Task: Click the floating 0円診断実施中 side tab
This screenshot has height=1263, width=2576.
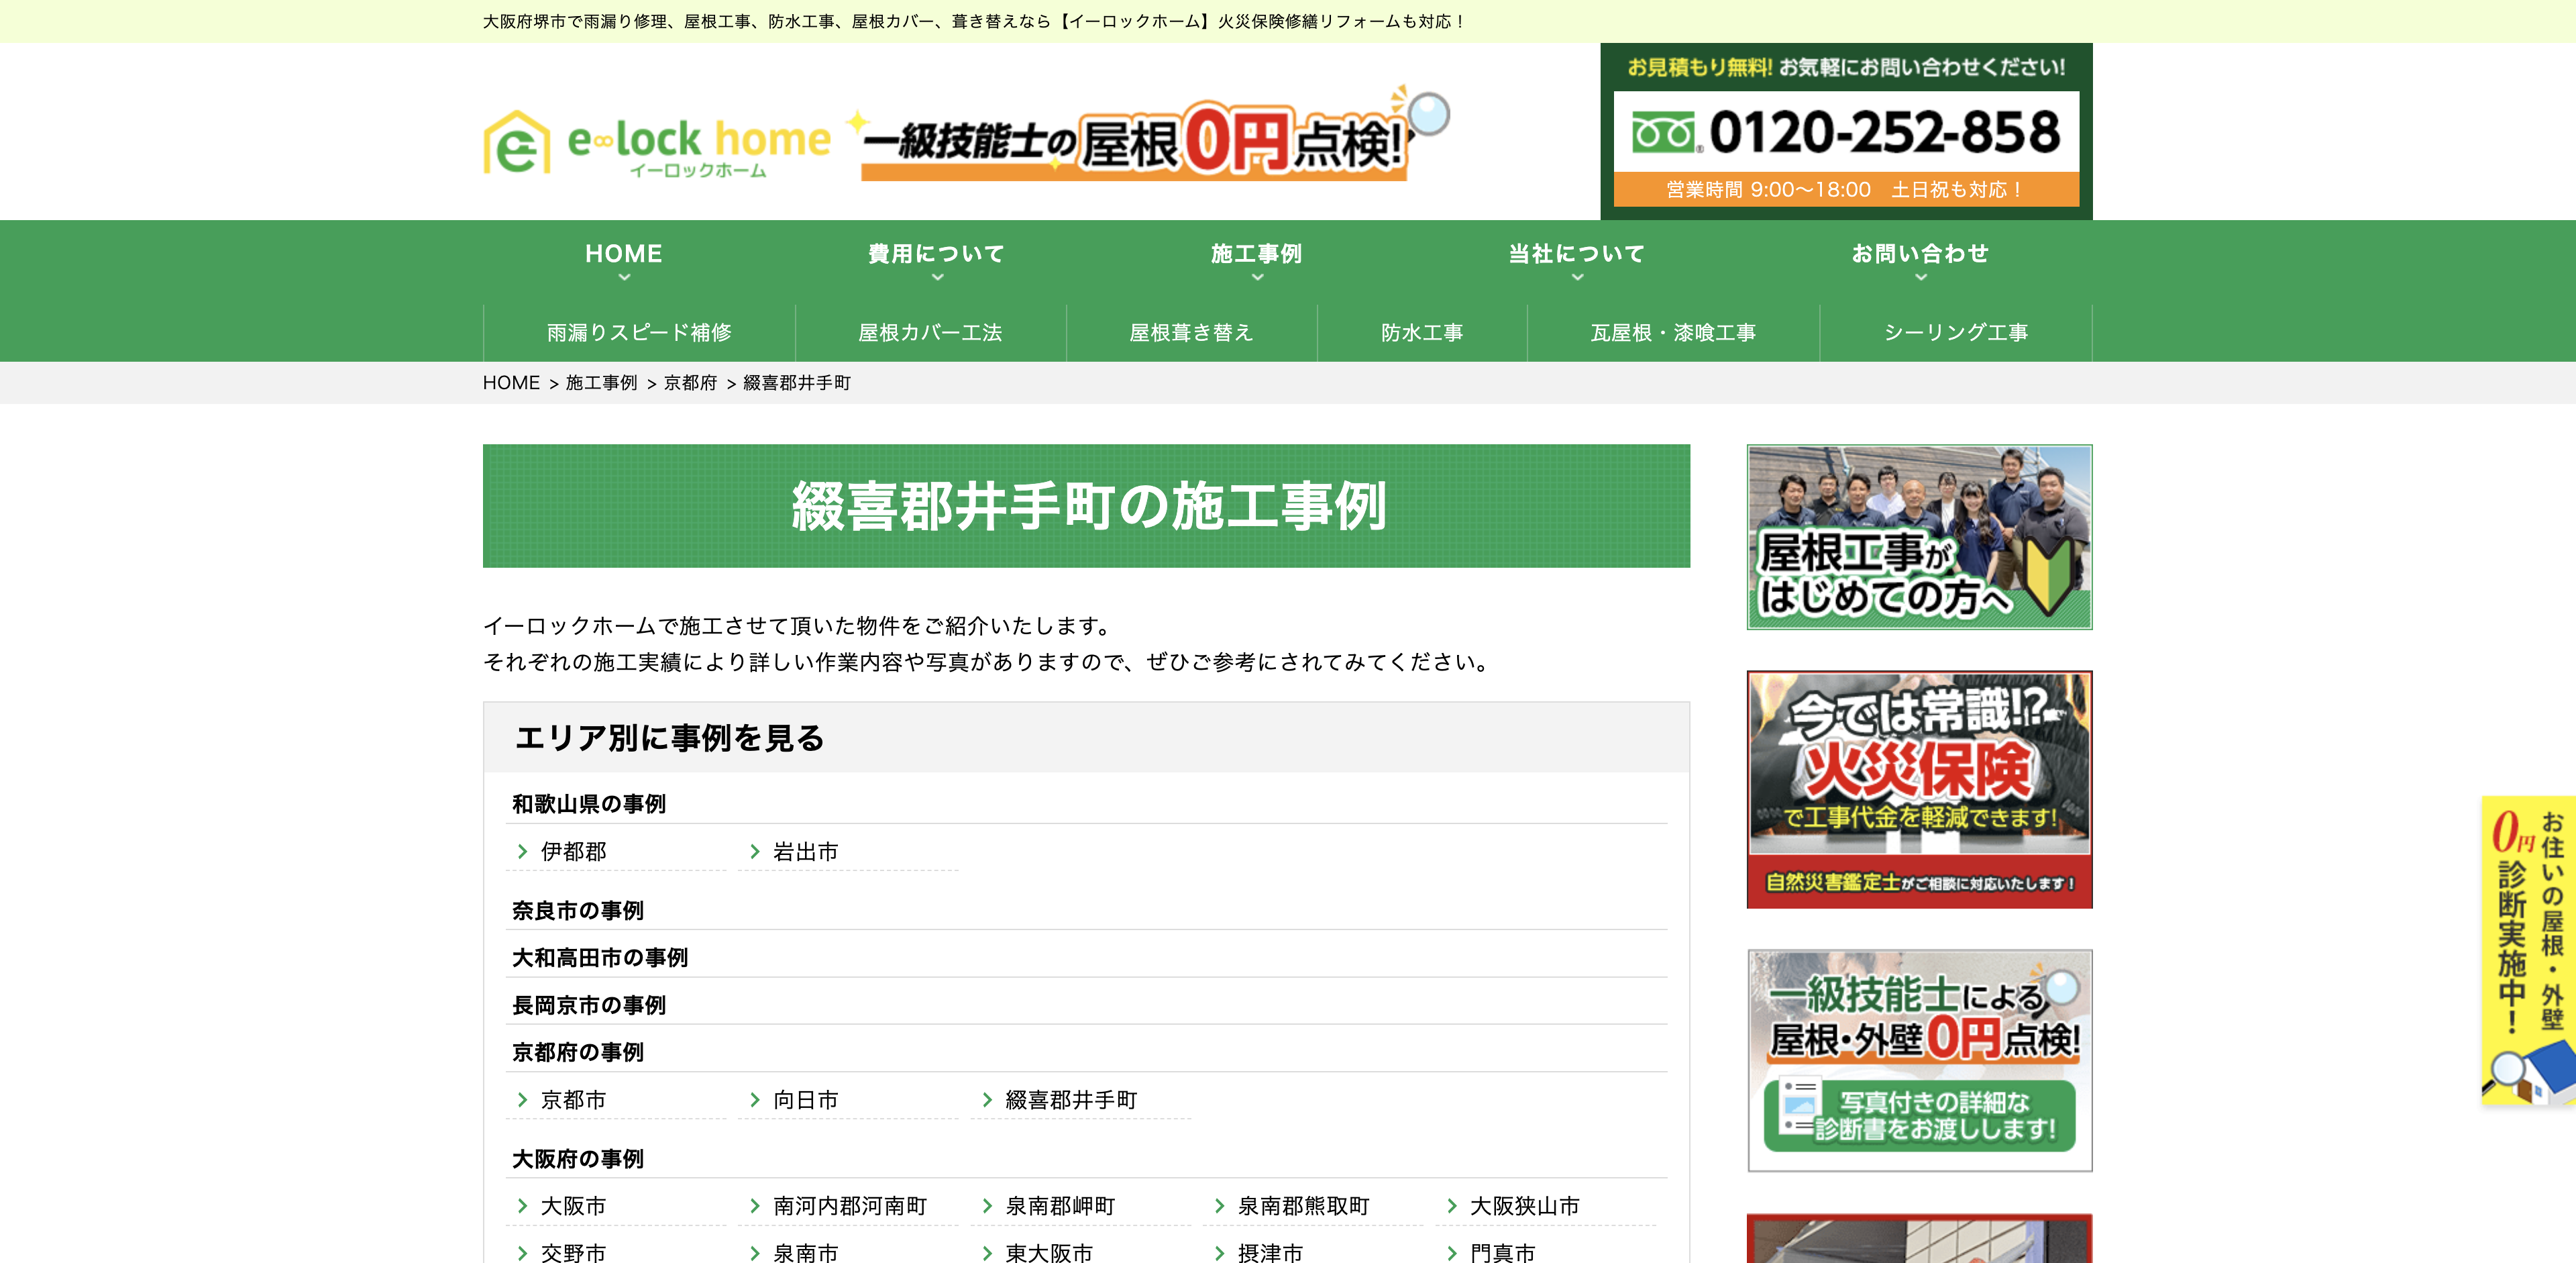Action: pos(2528,950)
